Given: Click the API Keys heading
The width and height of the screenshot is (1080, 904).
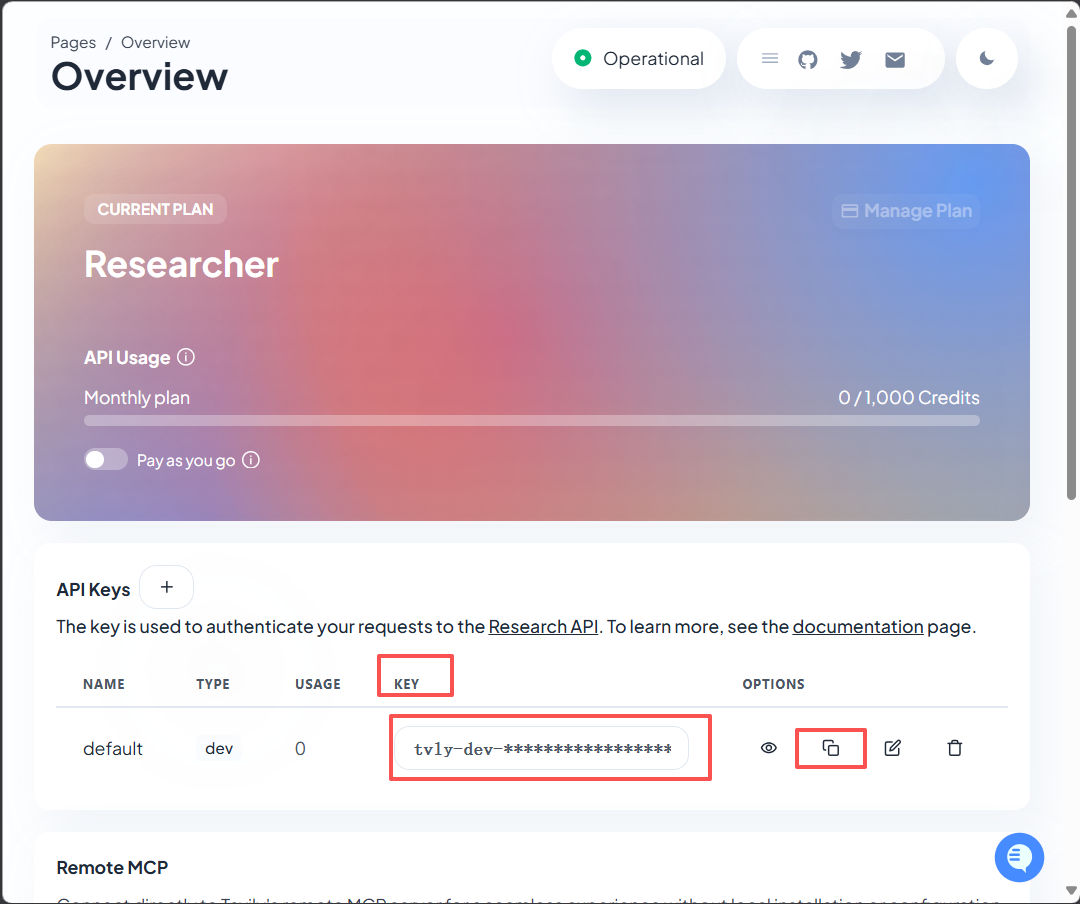Looking at the screenshot, I should pos(94,590).
